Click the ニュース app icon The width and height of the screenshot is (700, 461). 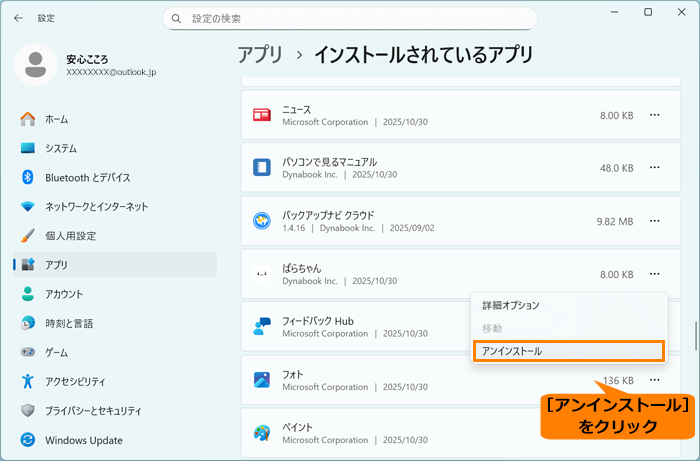[262, 115]
